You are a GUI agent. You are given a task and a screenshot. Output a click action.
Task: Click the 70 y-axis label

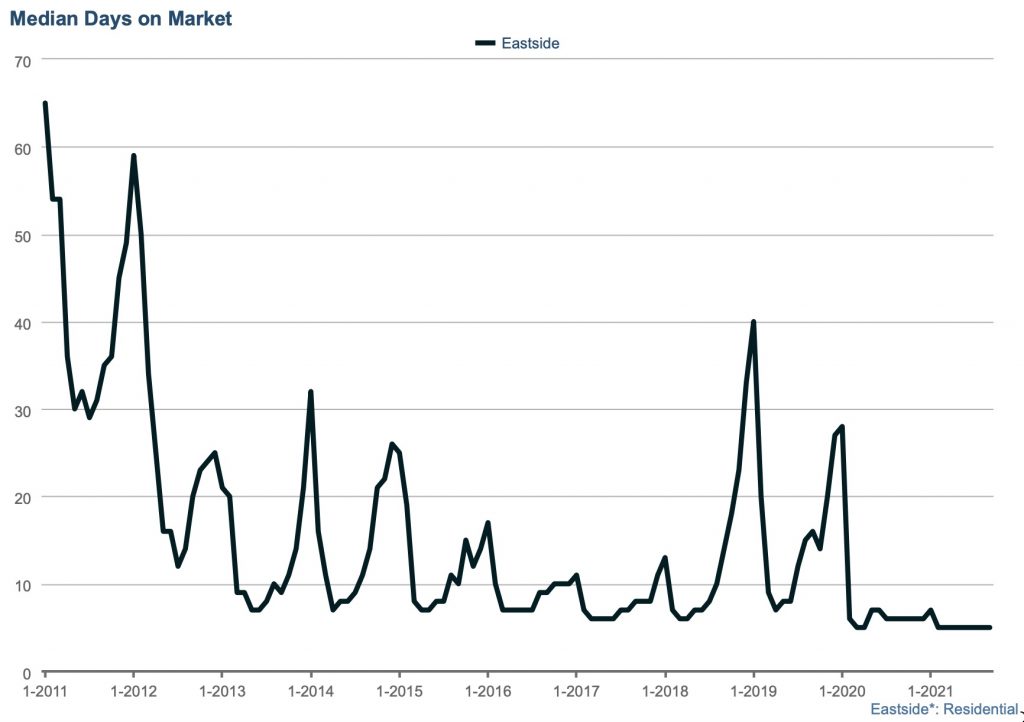22,62
